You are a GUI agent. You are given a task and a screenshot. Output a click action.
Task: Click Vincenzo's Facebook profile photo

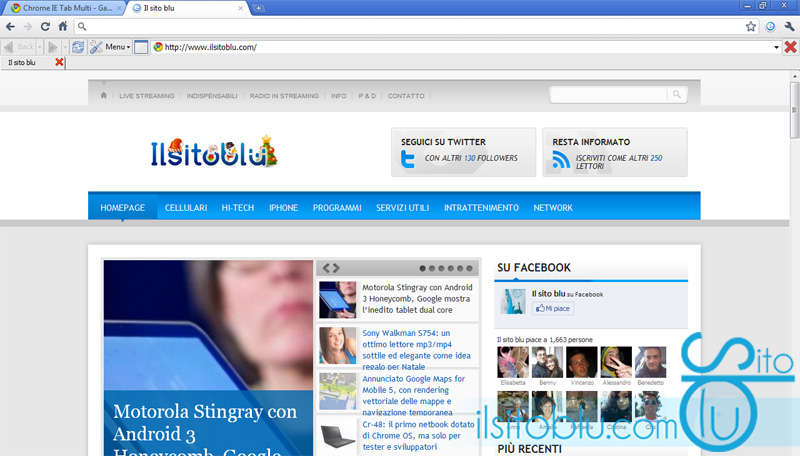[x=582, y=362]
